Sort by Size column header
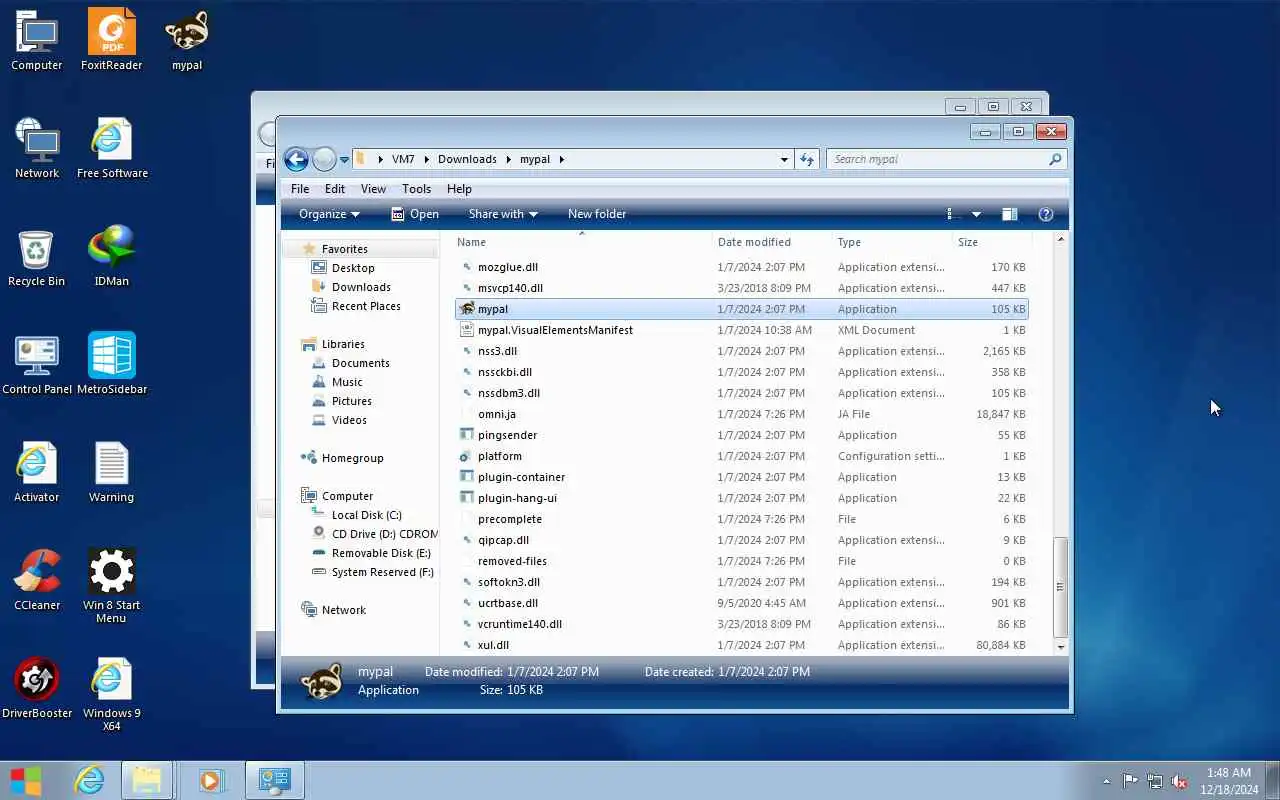The height and width of the screenshot is (800, 1280). [x=991, y=242]
